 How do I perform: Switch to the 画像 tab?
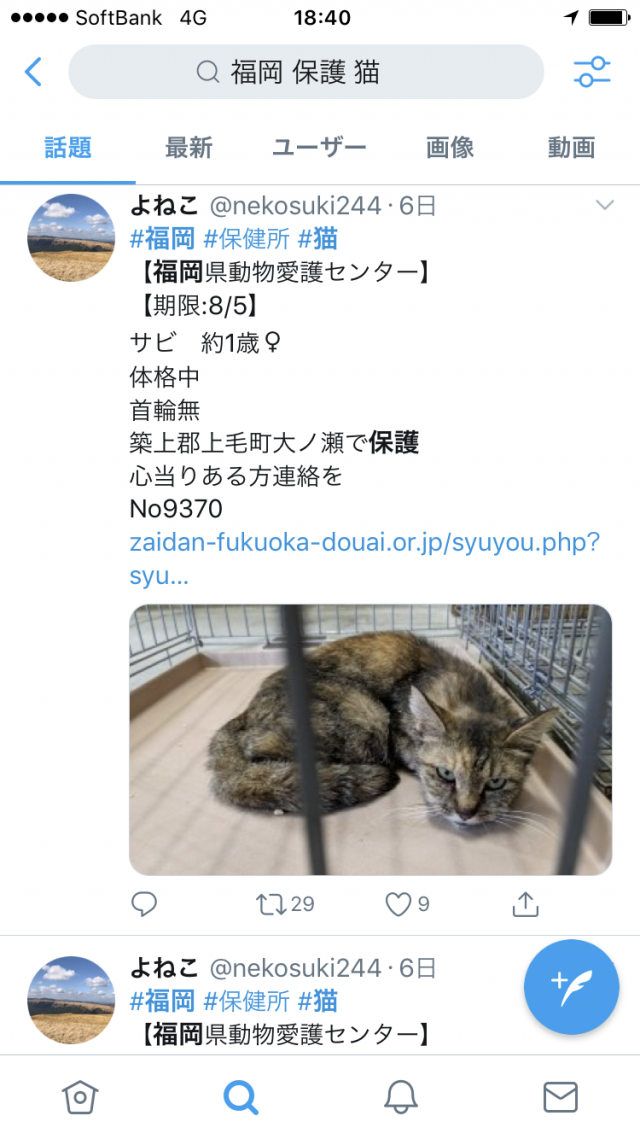450,147
